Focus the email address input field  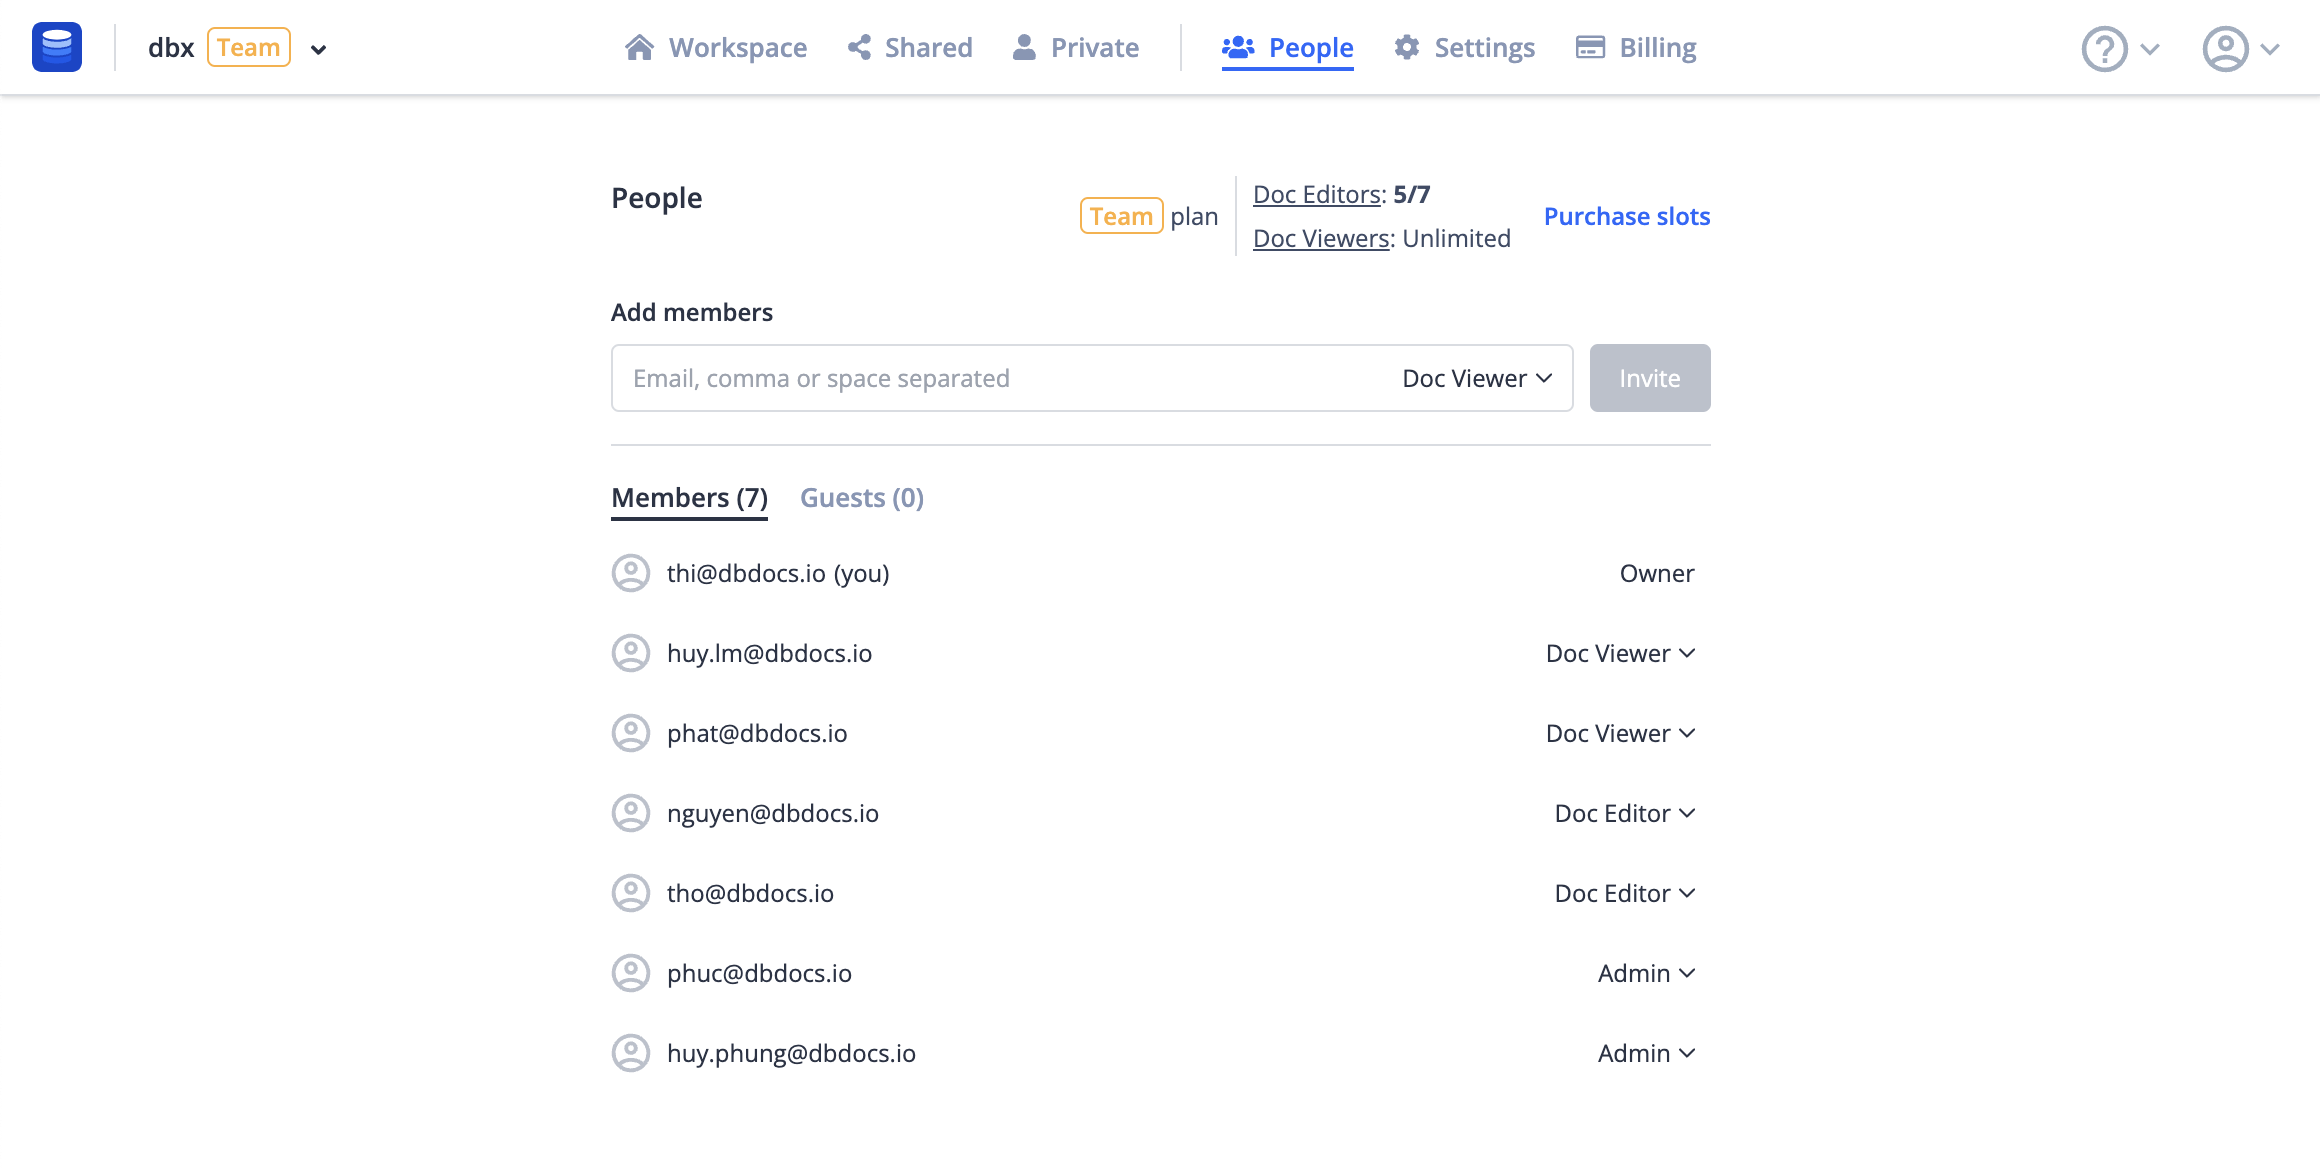[x=1000, y=378]
